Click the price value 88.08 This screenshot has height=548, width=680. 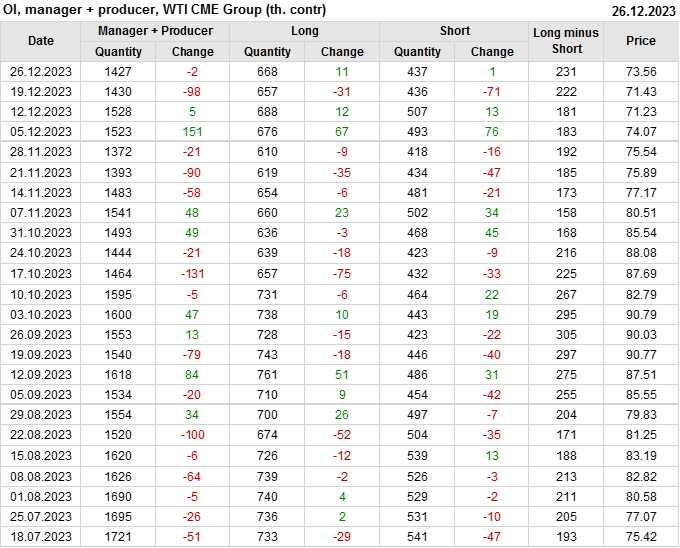(641, 253)
